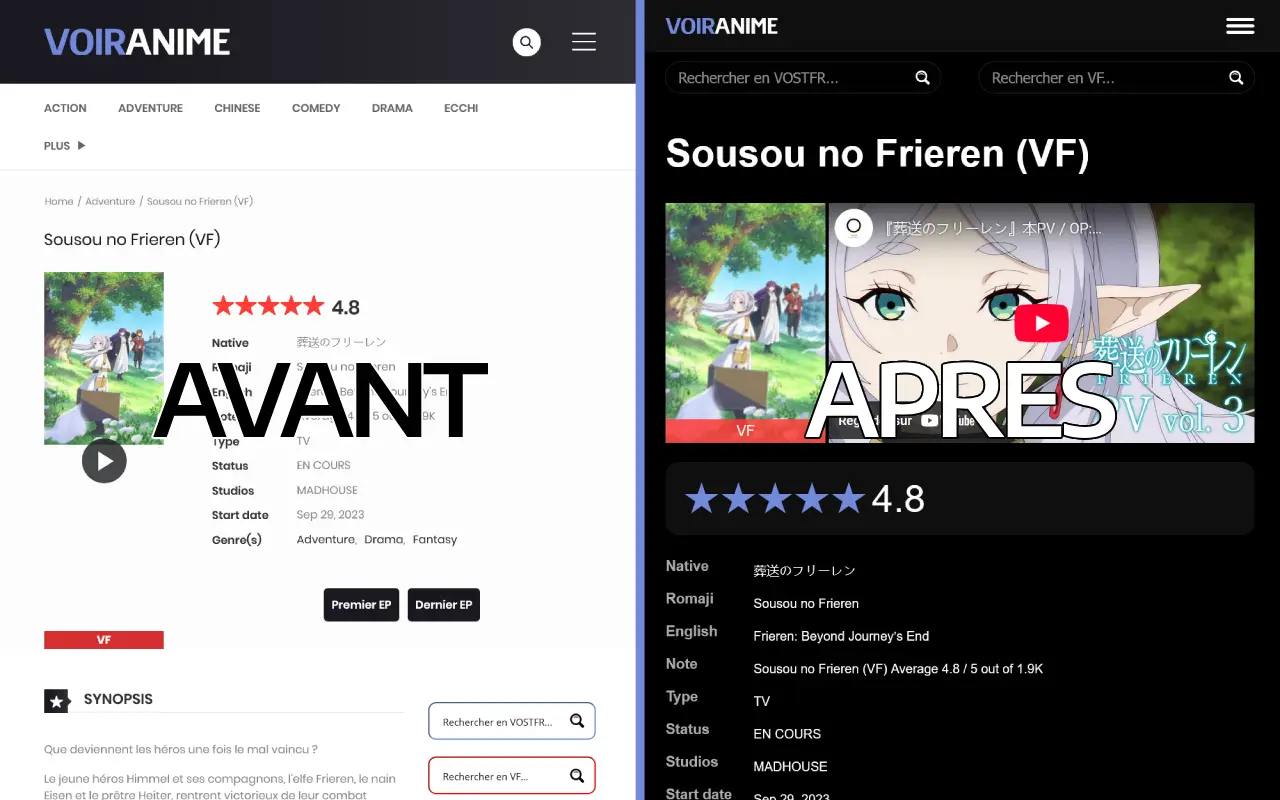Click the MADHOUSE studio in the left panel
This screenshot has height=800, width=1280.
coord(327,491)
